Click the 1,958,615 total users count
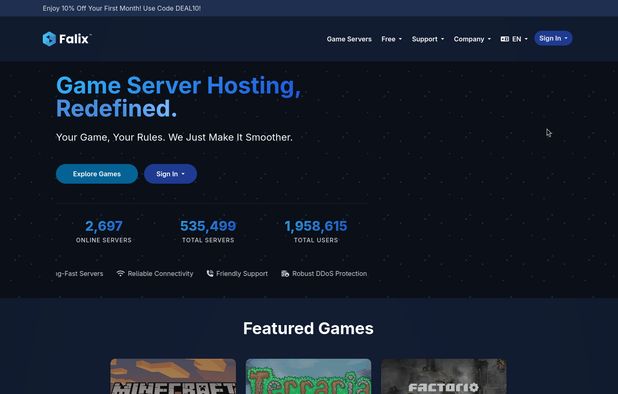618x394 pixels. [x=316, y=226]
